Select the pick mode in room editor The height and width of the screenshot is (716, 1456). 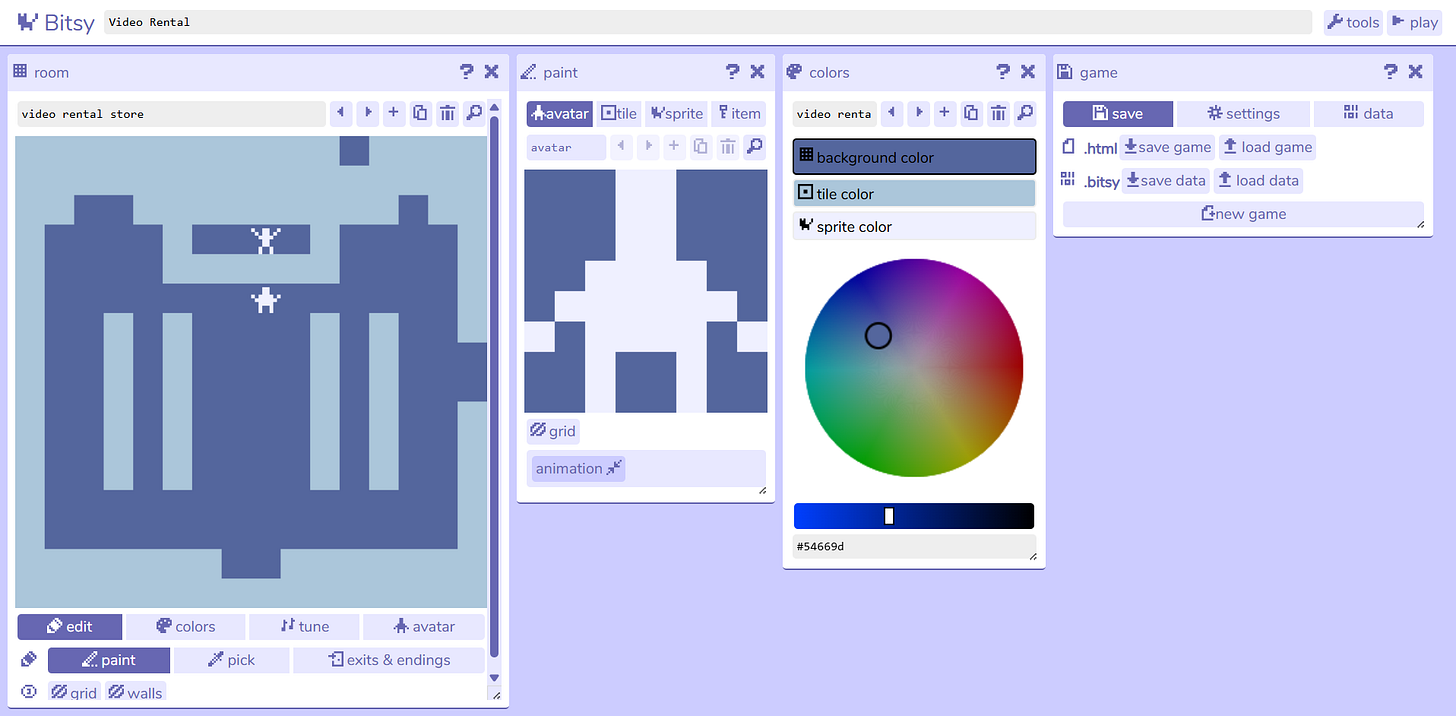click(x=232, y=660)
